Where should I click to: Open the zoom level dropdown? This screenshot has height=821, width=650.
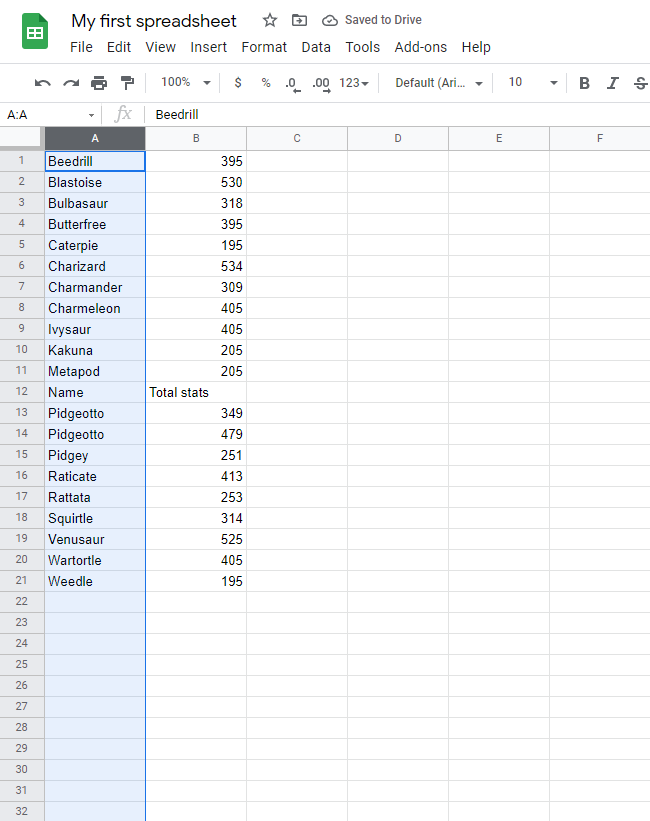coord(186,83)
